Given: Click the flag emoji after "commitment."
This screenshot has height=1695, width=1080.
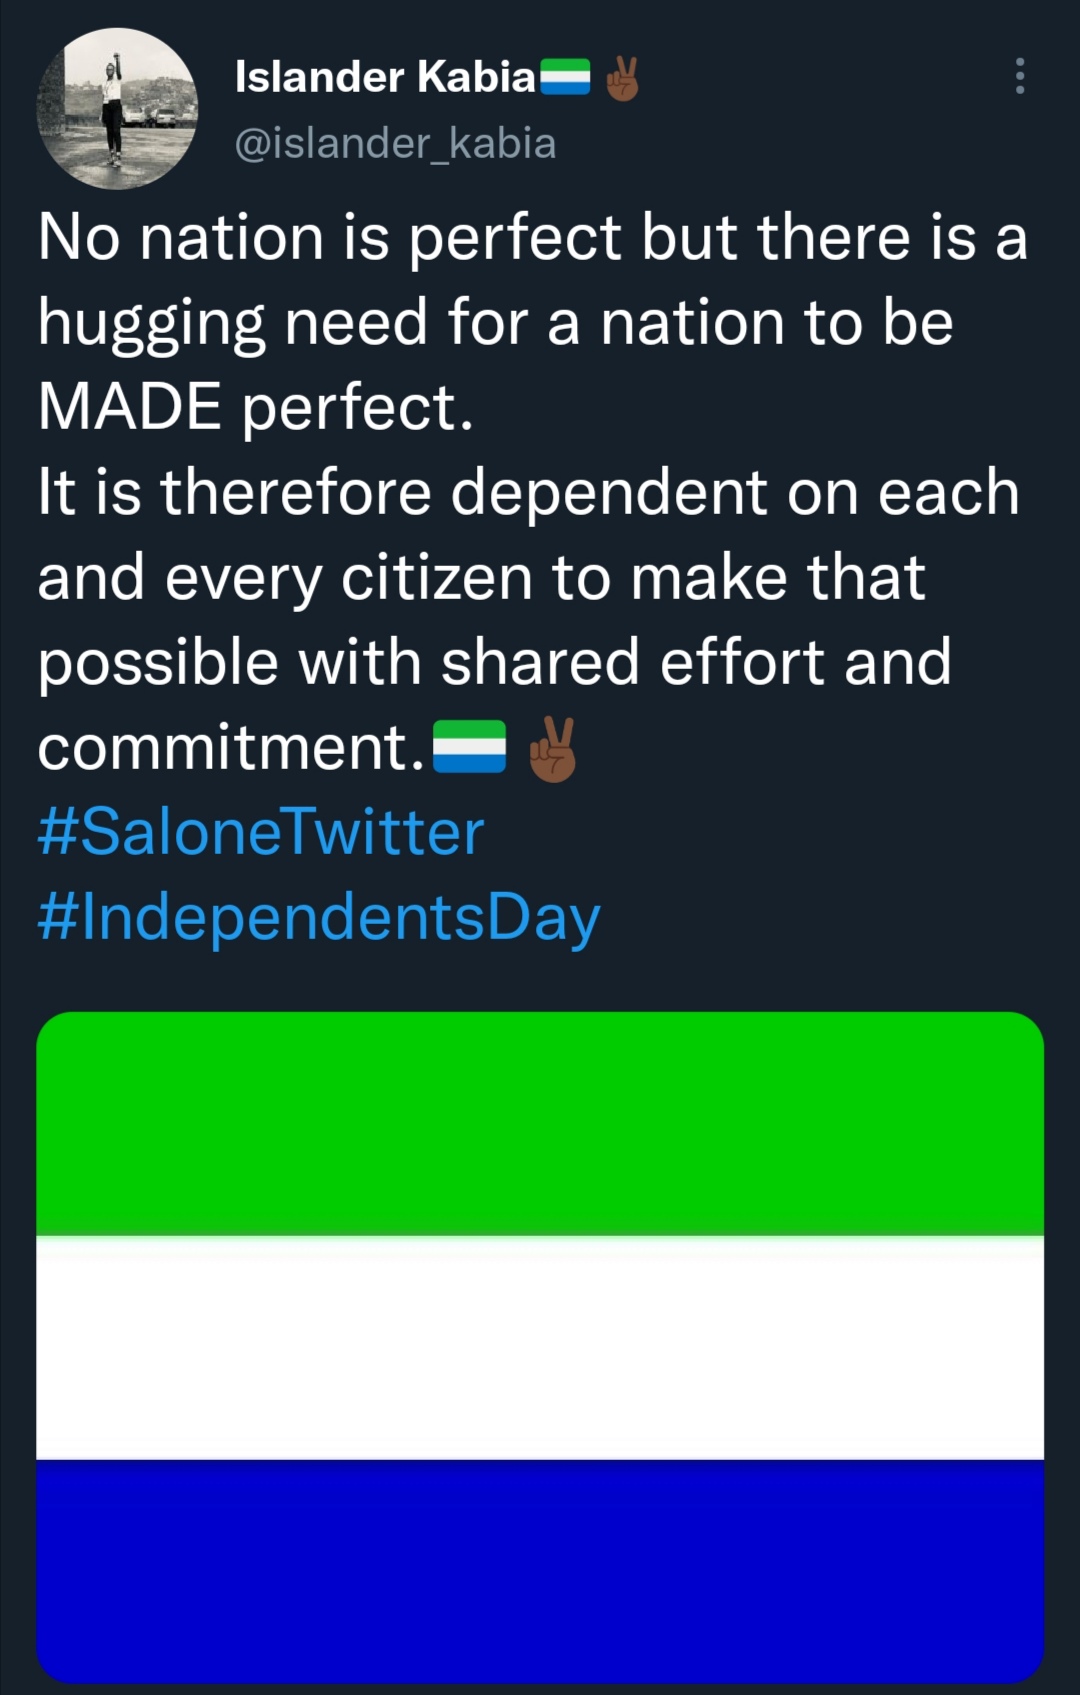Looking at the screenshot, I should click(469, 747).
